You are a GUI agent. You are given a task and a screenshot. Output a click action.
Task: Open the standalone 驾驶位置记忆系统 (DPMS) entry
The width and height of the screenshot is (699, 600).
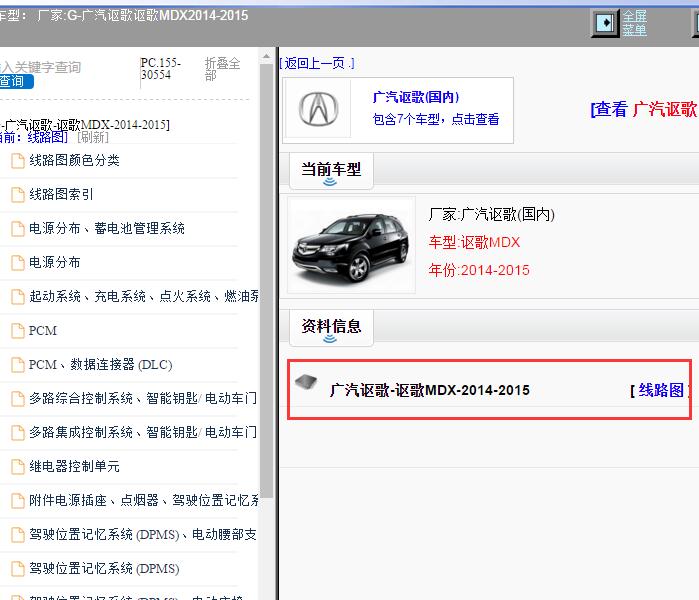(104, 569)
